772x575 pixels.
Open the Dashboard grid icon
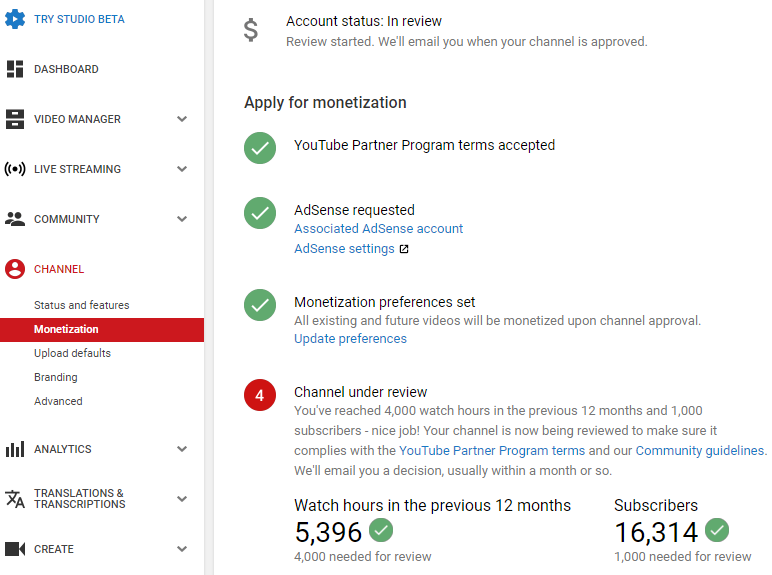(15, 69)
